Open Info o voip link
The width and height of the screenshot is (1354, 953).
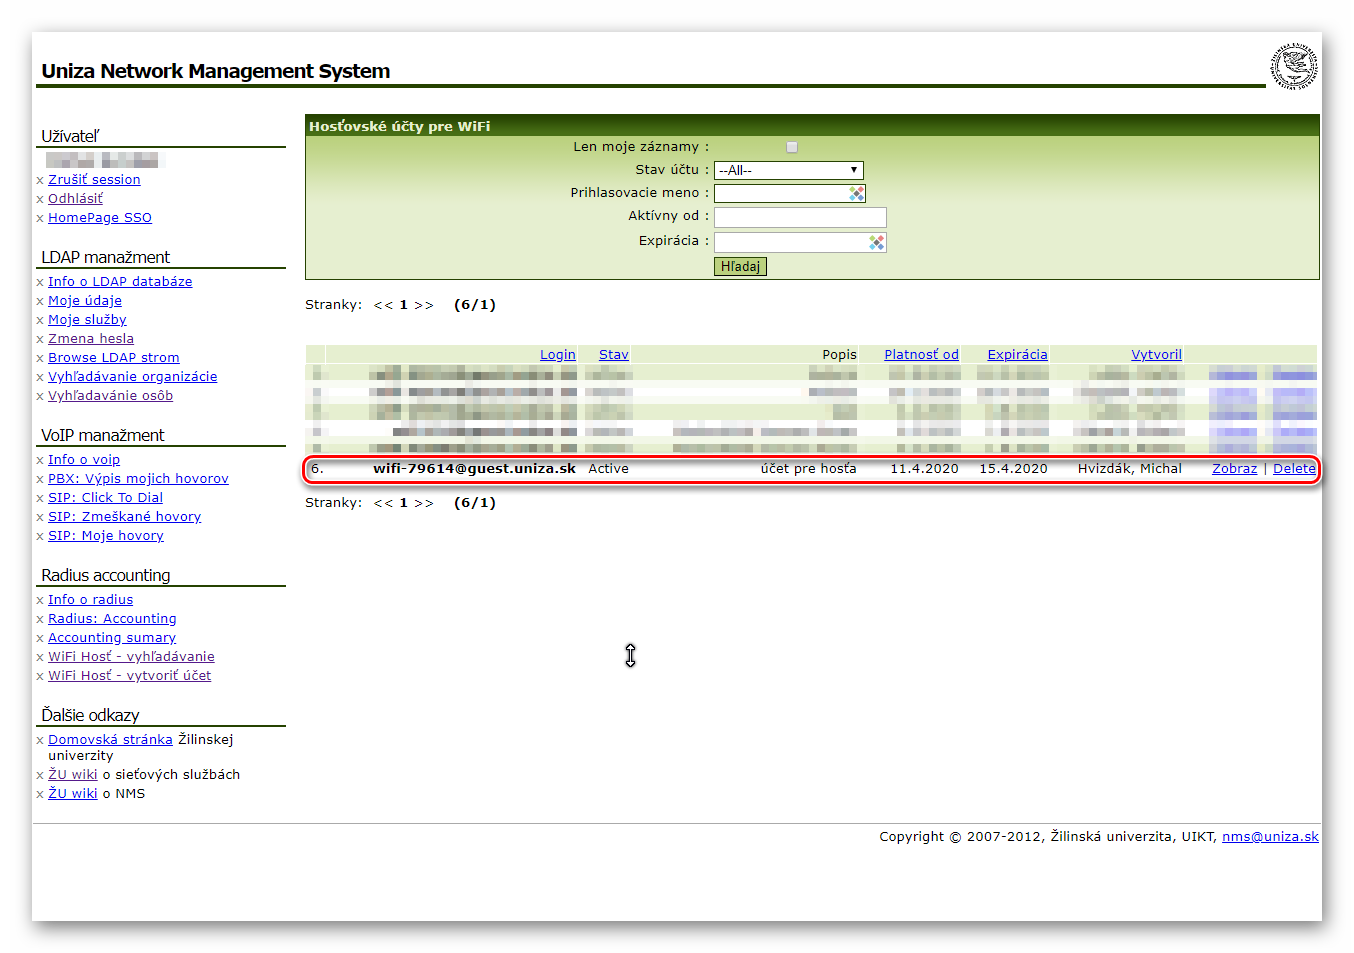coord(84,460)
